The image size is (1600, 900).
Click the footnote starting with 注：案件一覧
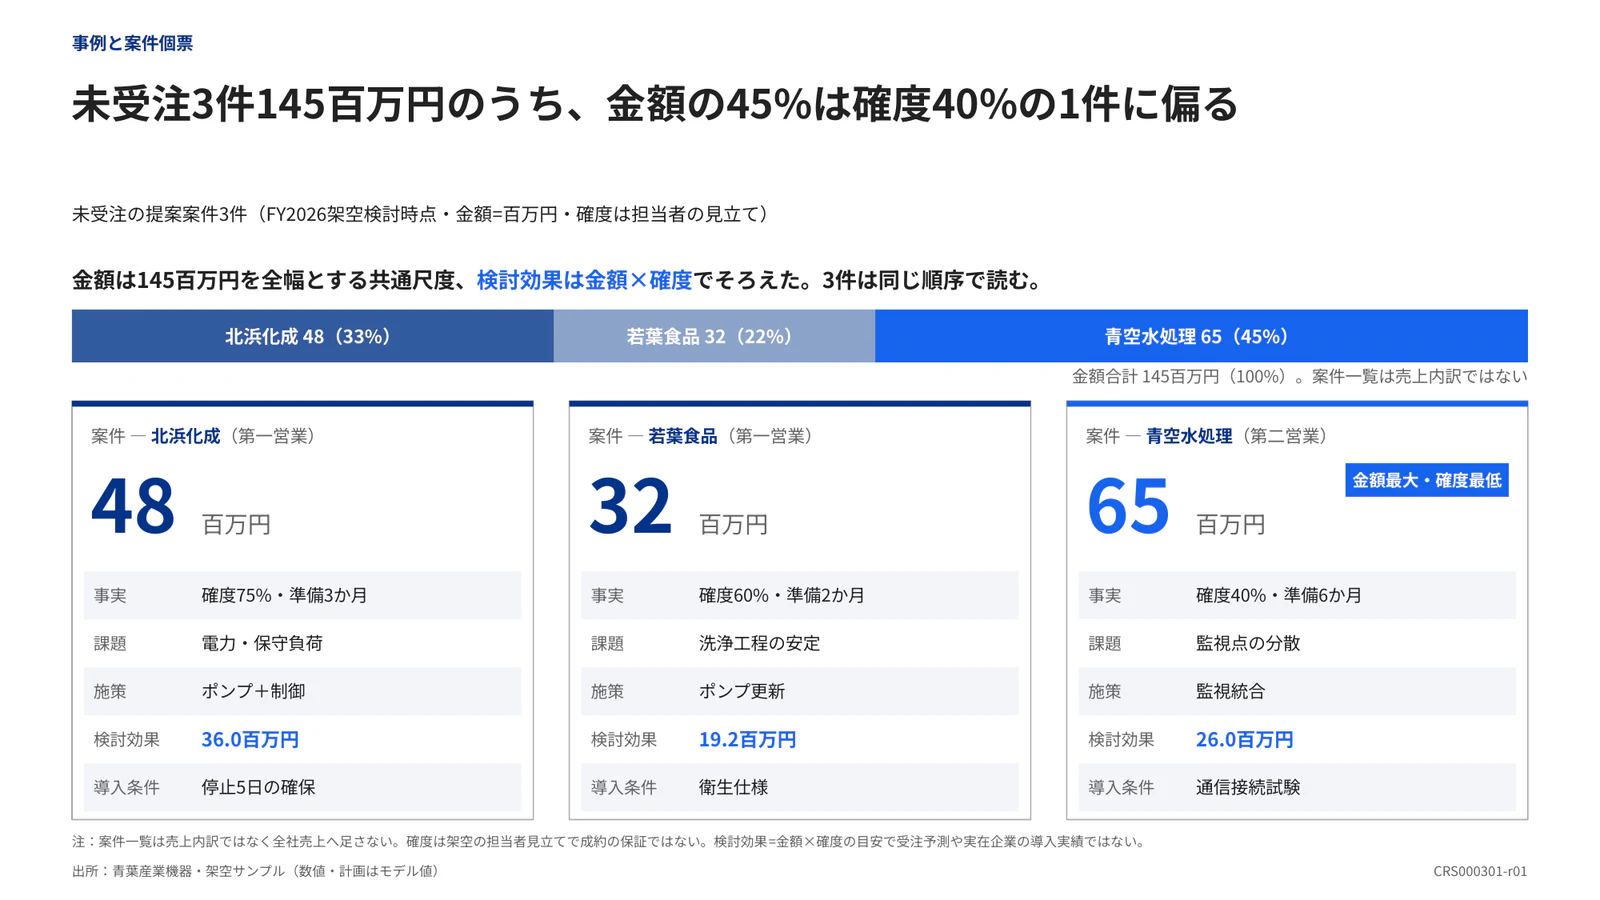[609, 841]
